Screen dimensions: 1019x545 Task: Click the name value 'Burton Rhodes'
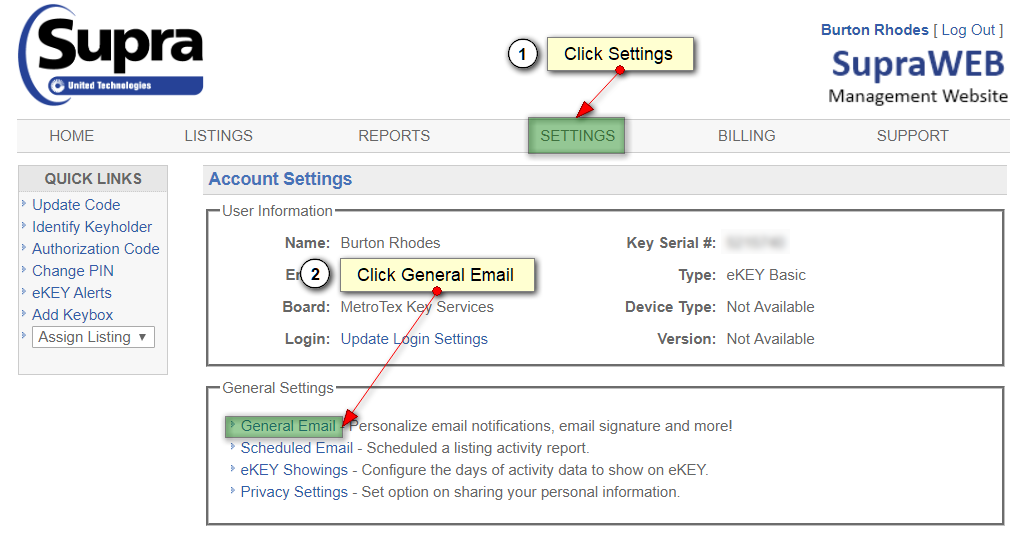click(390, 243)
